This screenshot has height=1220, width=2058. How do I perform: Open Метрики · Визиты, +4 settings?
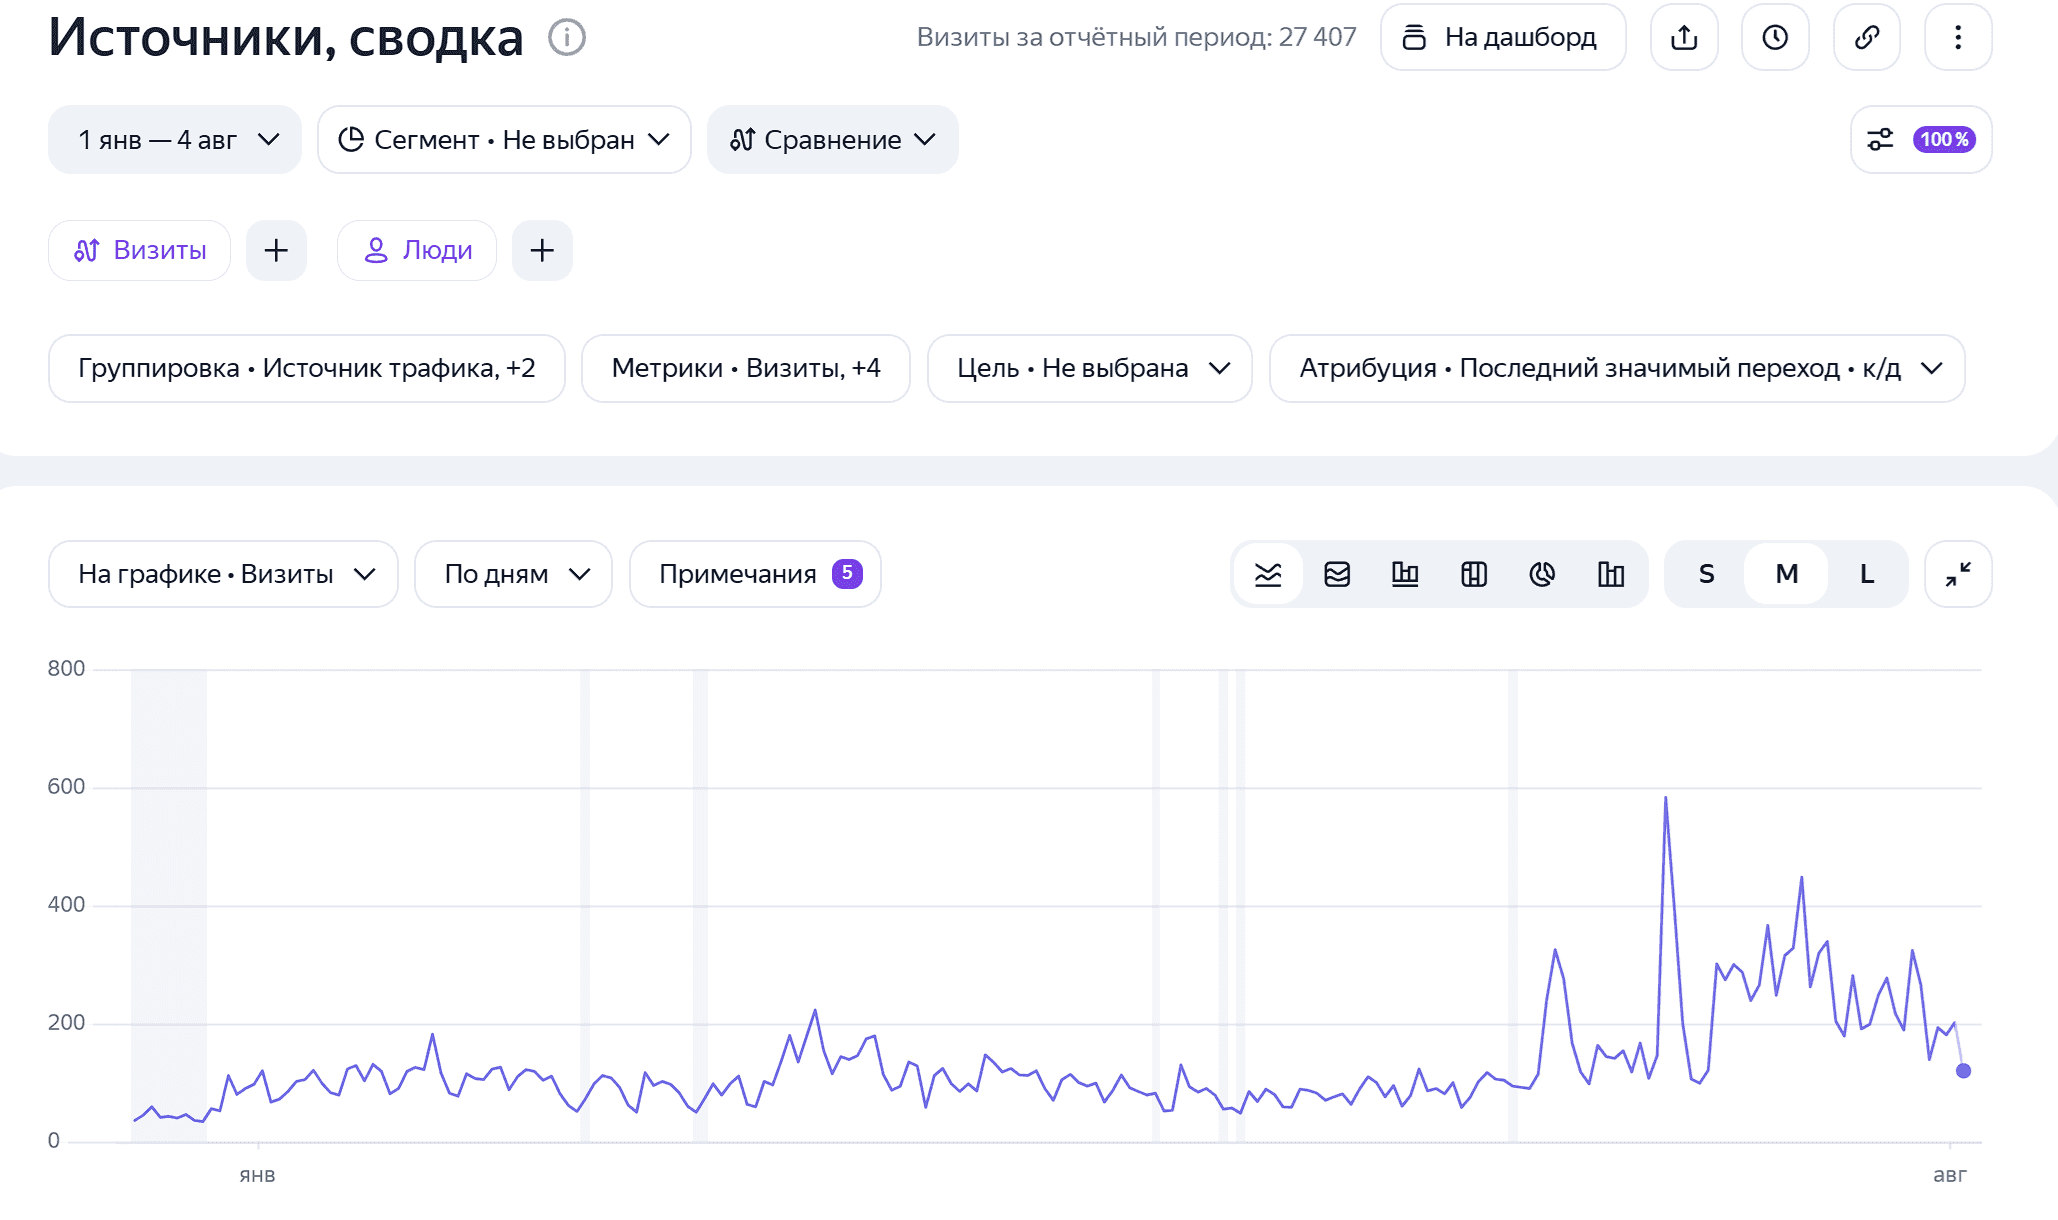click(x=746, y=368)
